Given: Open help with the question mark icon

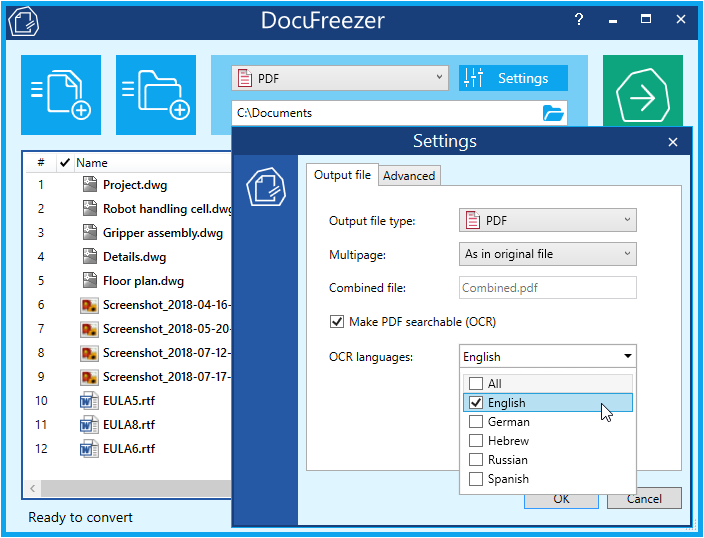Looking at the screenshot, I should 579,19.
